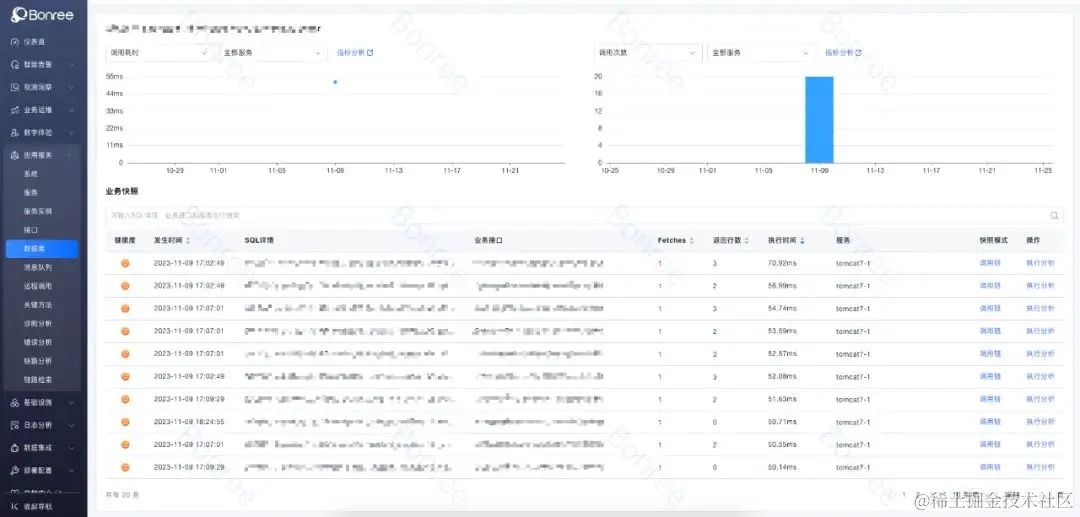Open 执行分析 link in the 50.14ms row

(x=1040, y=467)
